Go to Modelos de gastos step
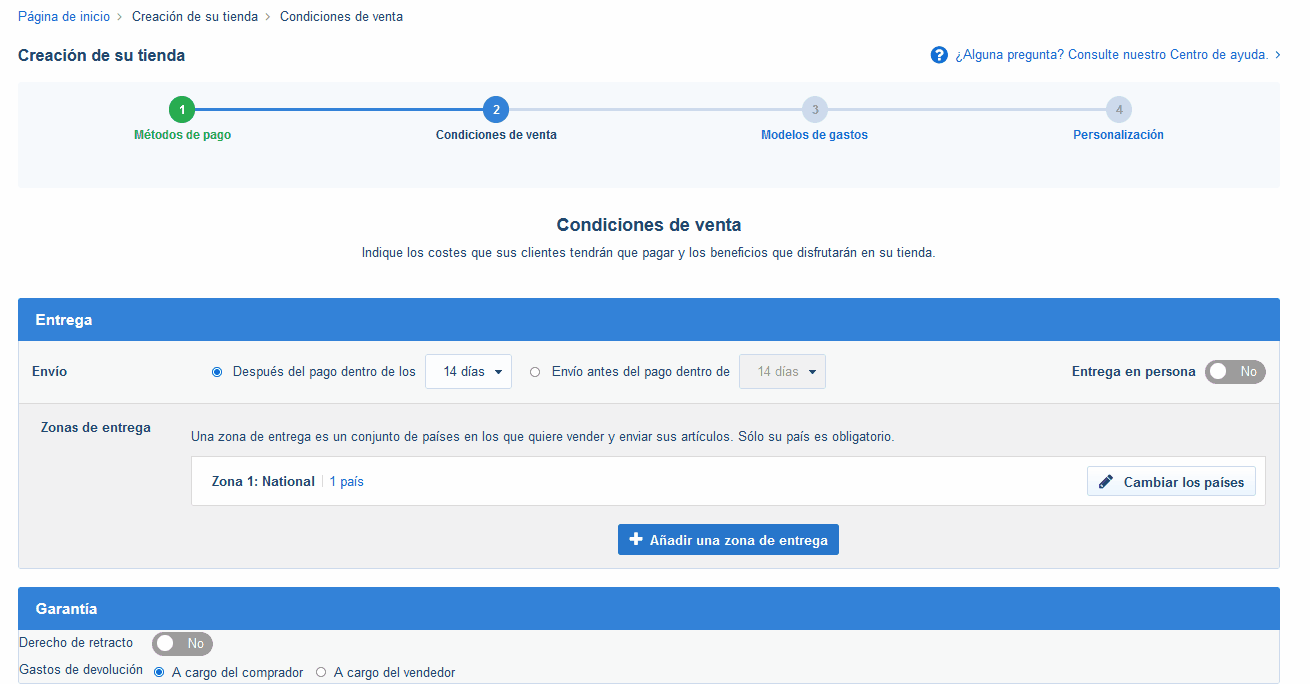Screen dimensions: 1310x684 (814, 135)
